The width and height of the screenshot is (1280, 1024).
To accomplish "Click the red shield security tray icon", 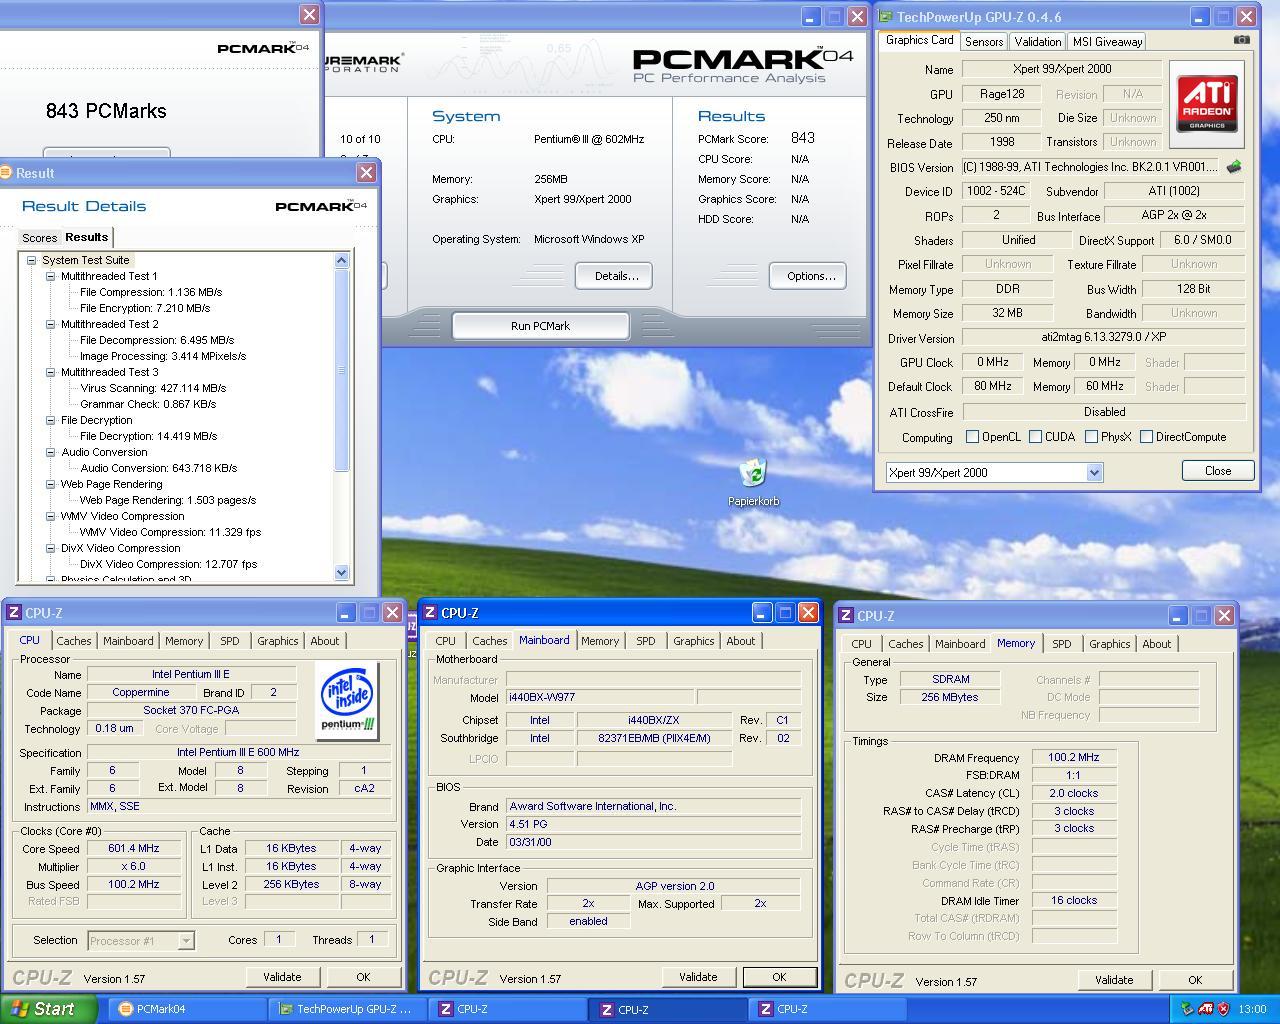I will pos(1223,1009).
